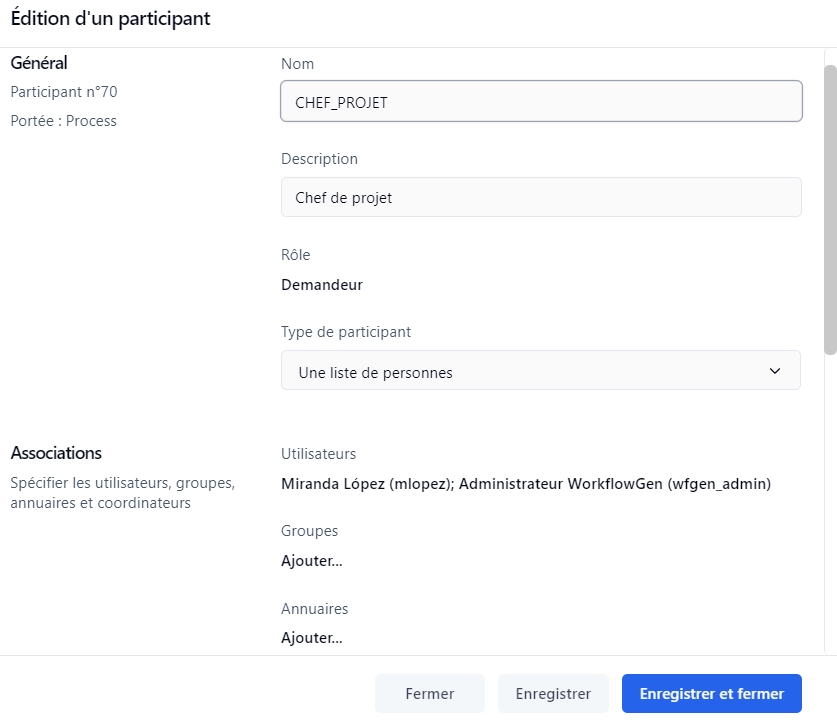Click the Portée : Process text
The image size is (837, 725).
tap(63, 121)
